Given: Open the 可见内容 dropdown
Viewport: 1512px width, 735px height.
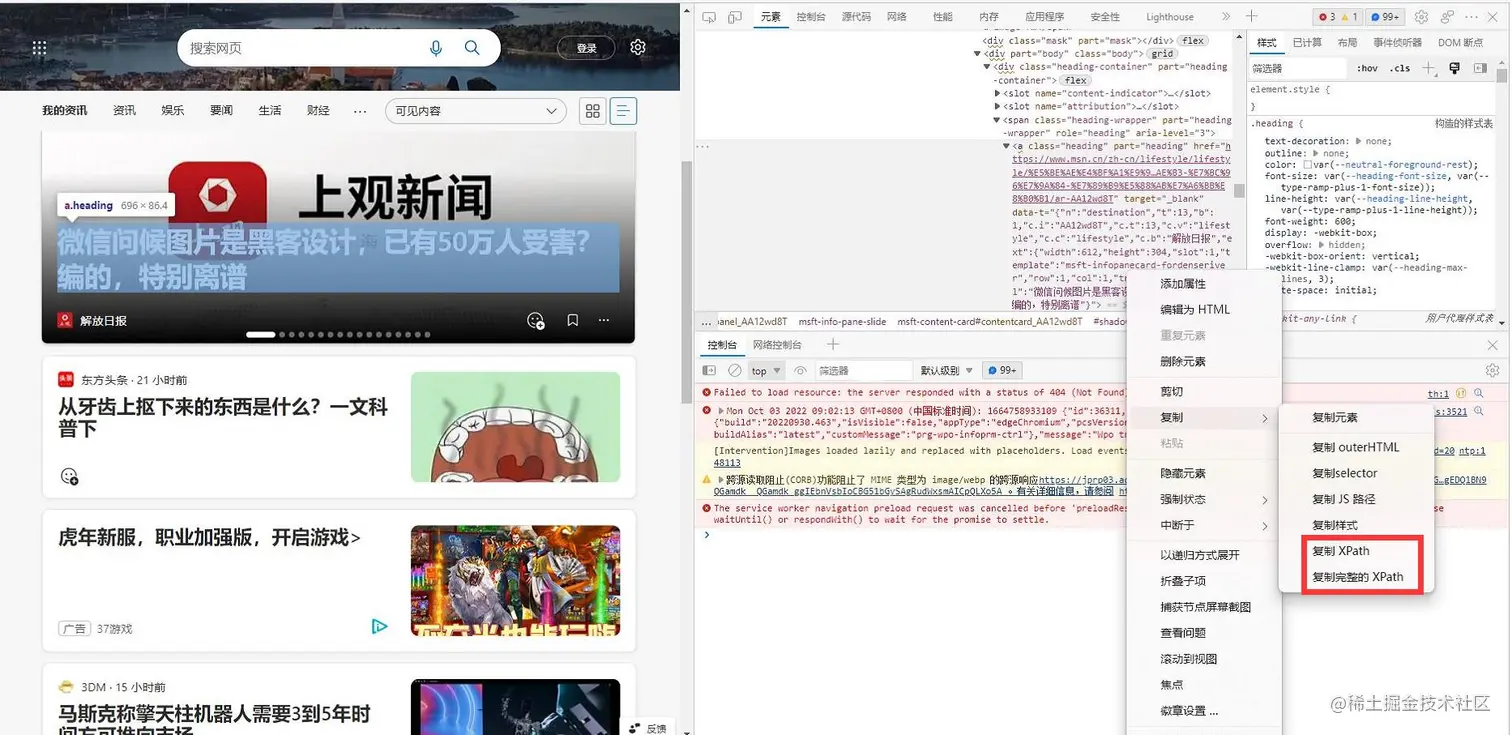Looking at the screenshot, I should click(476, 111).
